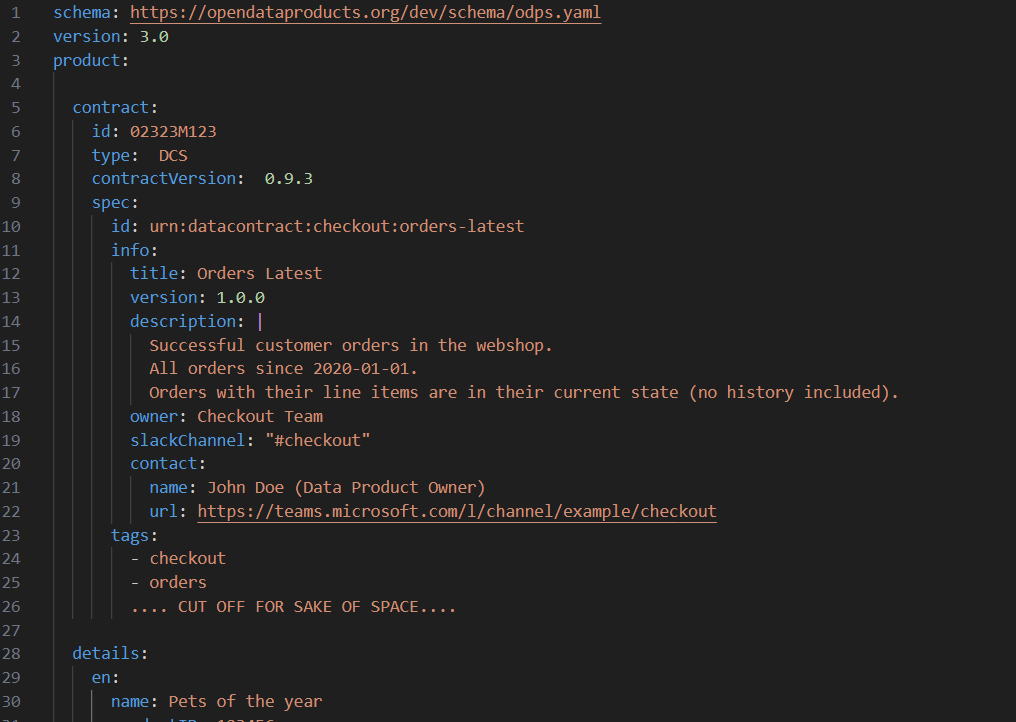Open the odps.yaml schema hyperlink
This screenshot has width=1016, height=722.
click(364, 12)
